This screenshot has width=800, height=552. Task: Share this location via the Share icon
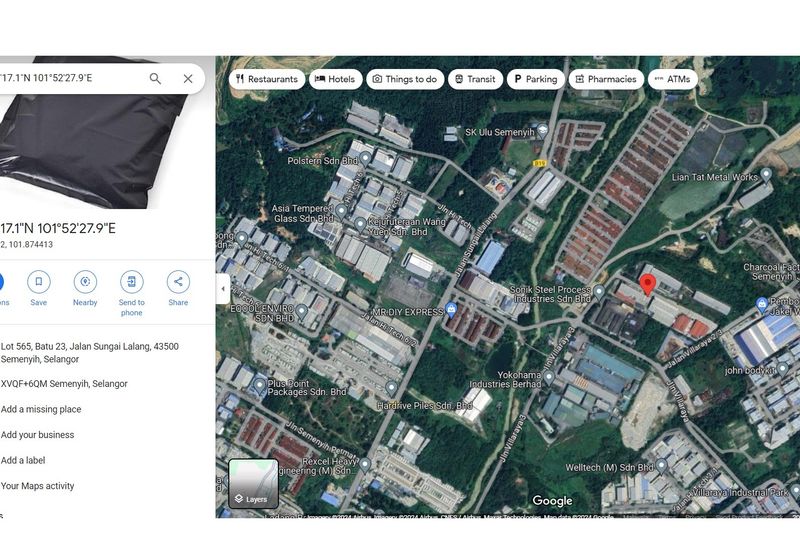point(178,282)
